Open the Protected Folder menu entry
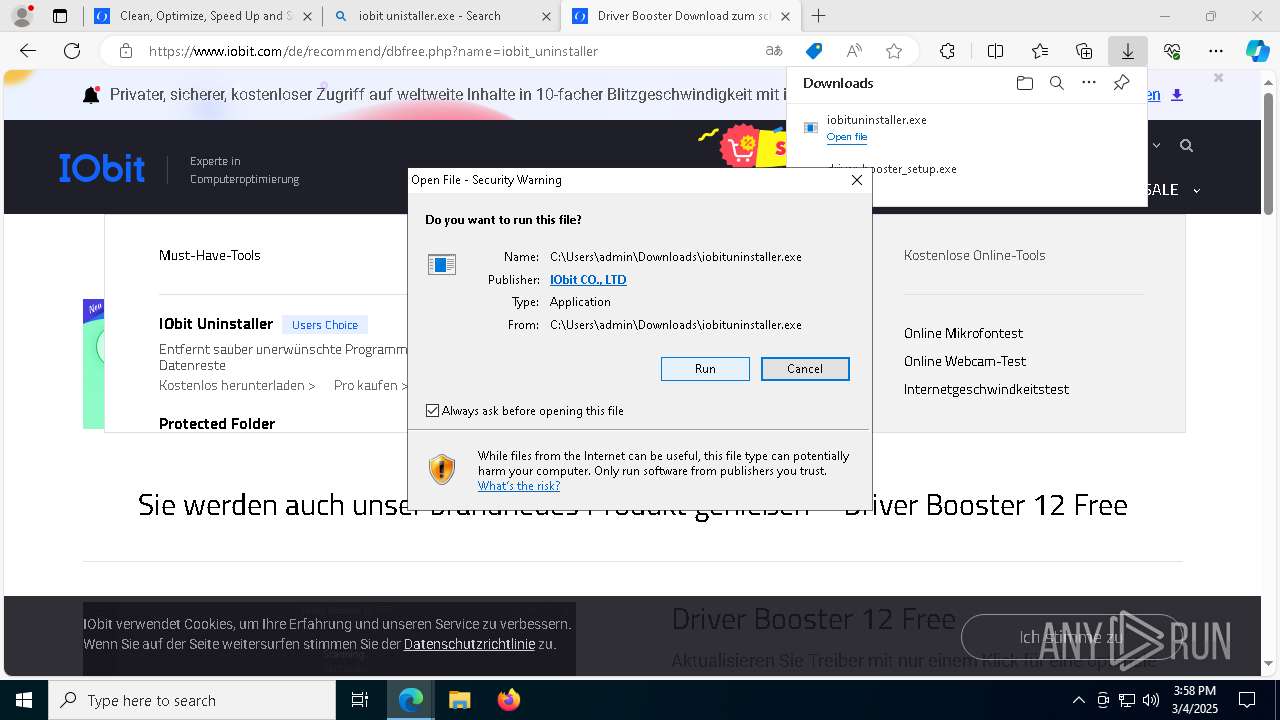The width and height of the screenshot is (1280, 720). click(x=217, y=424)
